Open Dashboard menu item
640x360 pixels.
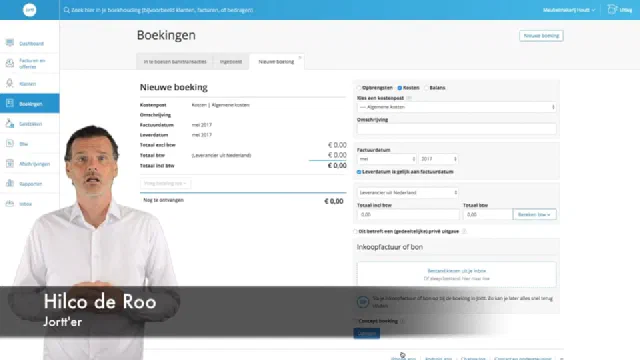31,43
